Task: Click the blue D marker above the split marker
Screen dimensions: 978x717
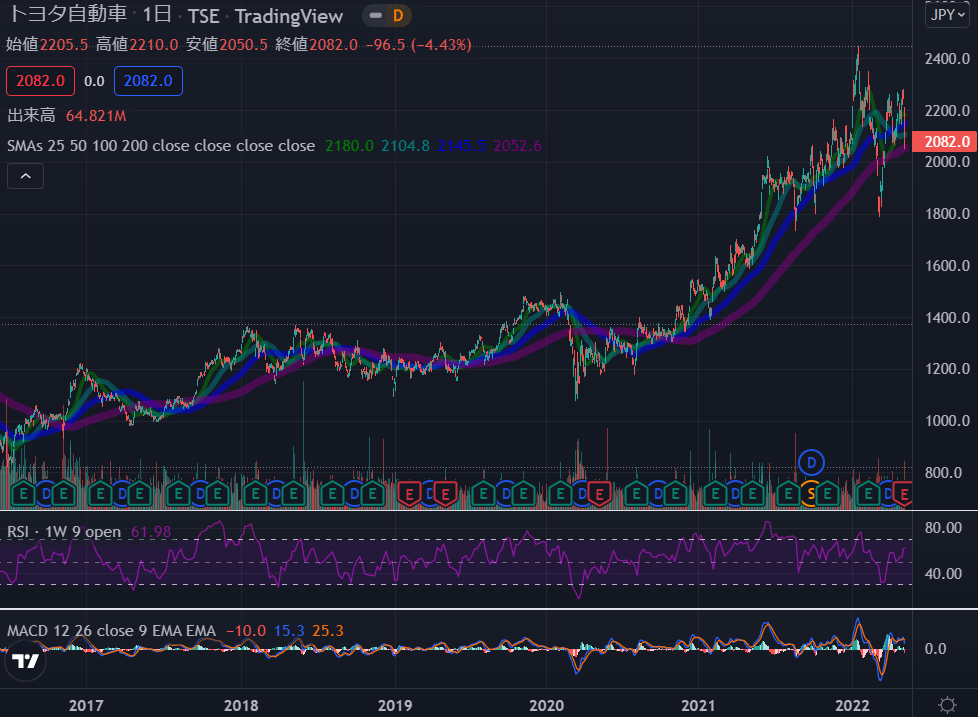Action: pos(811,463)
